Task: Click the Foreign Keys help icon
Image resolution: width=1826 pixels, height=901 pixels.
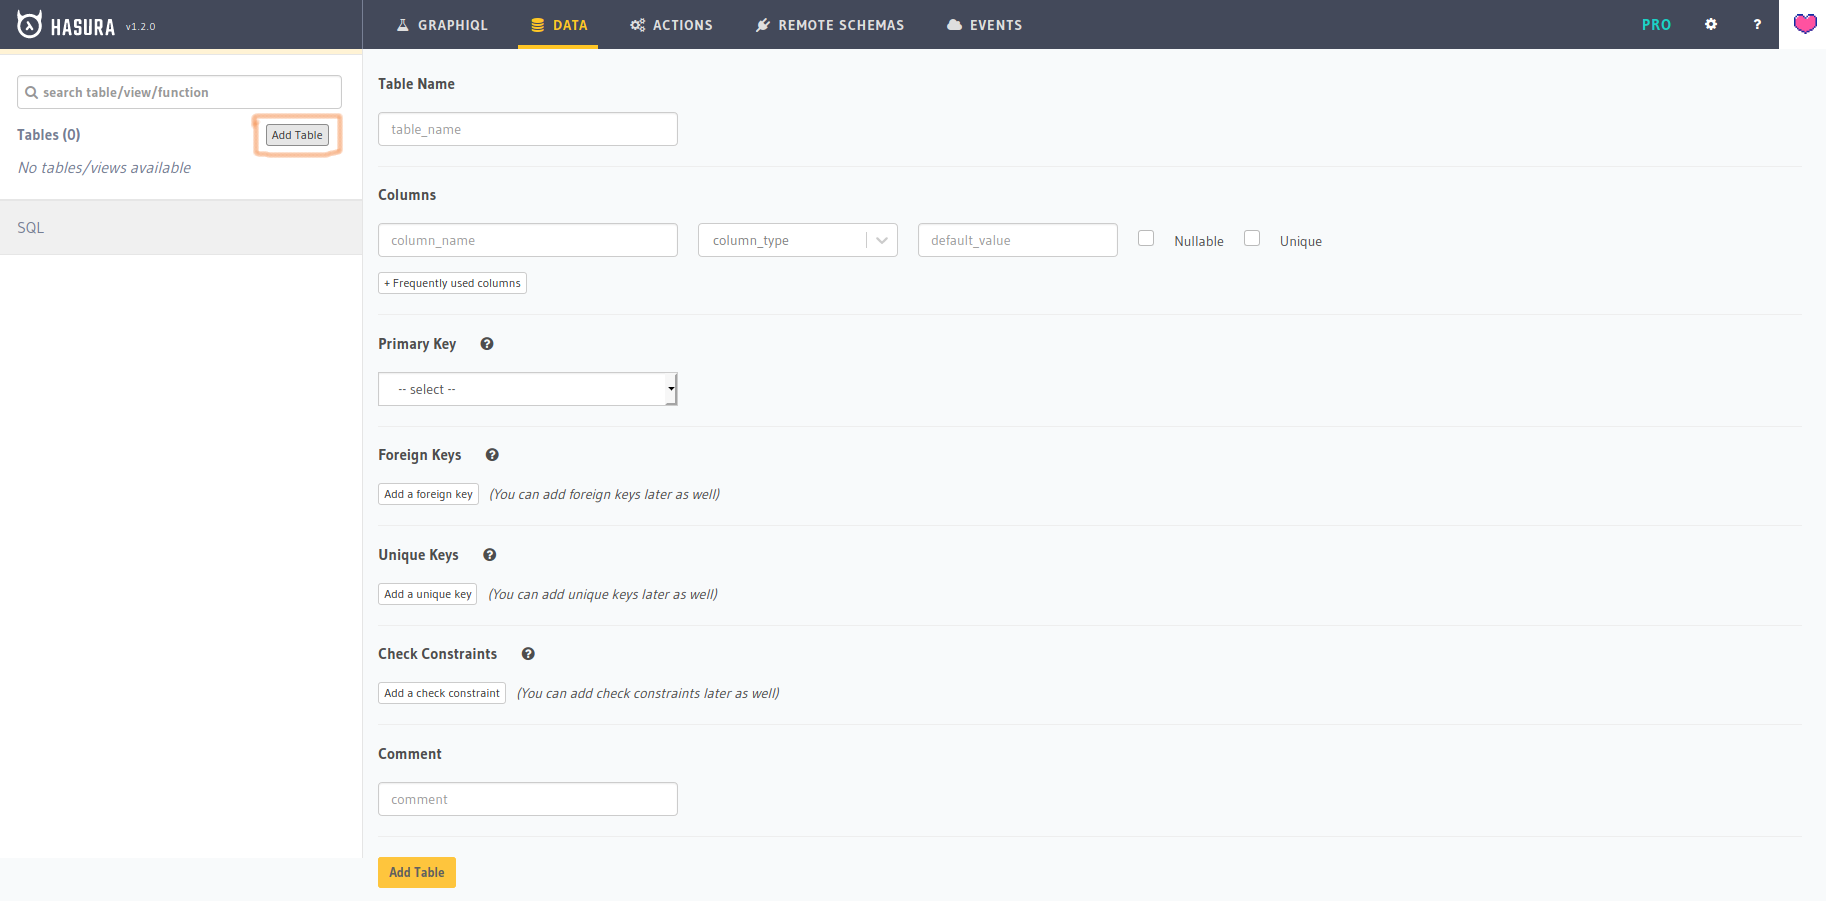Action: [x=492, y=455]
